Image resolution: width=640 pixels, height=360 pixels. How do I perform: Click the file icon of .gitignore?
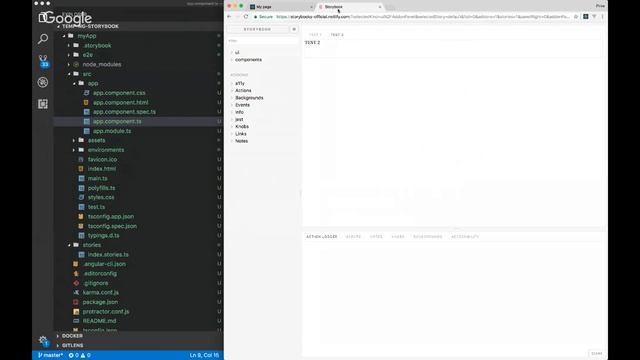point(76,283)
